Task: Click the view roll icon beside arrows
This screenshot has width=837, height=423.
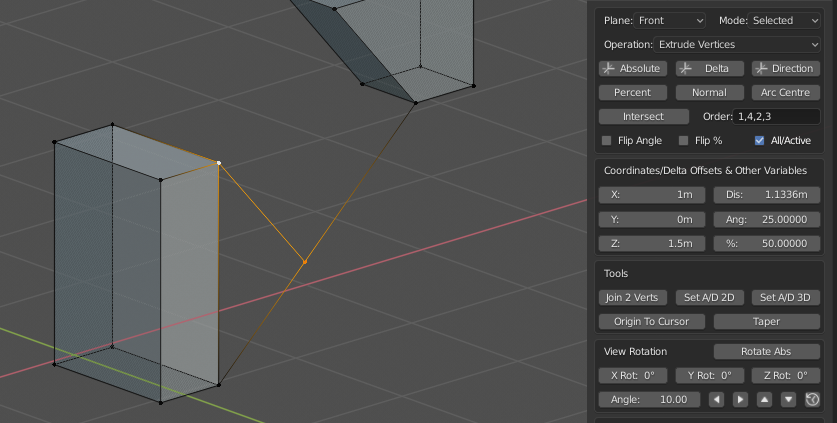Action: (x=812, y=400)
